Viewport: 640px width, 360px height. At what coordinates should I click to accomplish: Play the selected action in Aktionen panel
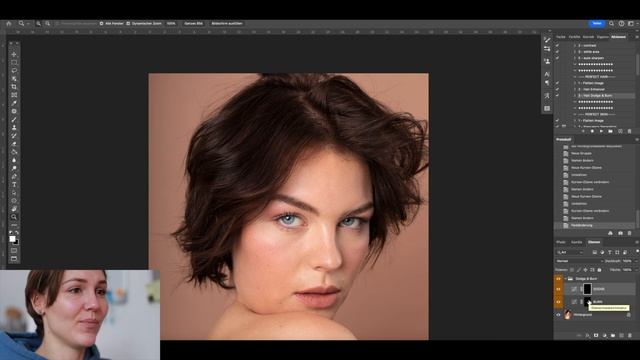click(601, 131)
